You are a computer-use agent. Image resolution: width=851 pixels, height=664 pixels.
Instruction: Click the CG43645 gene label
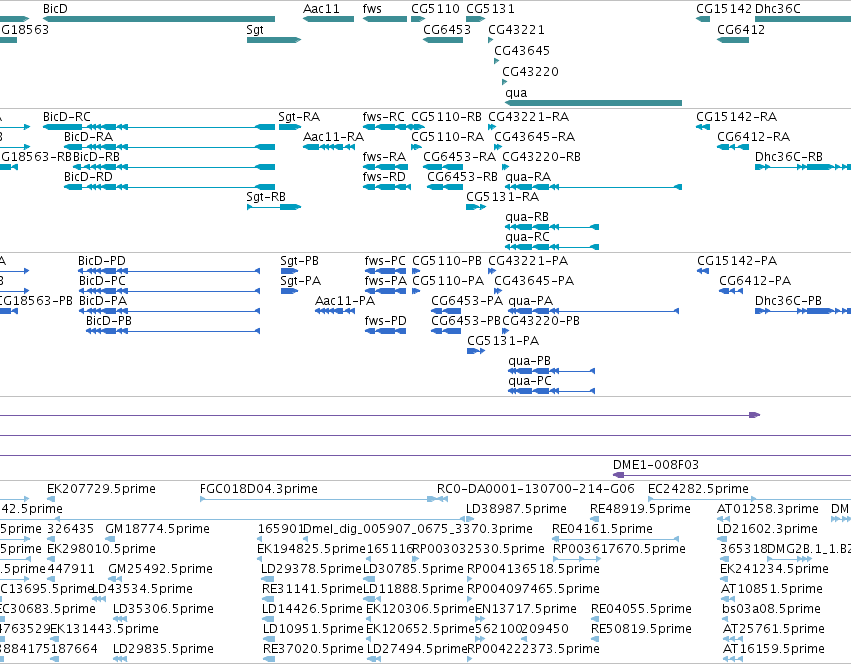tap(522, 50)
